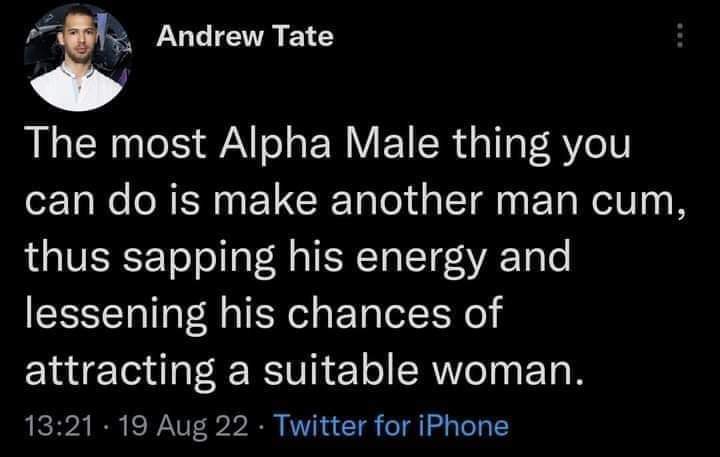Click the dot separator before Twitter for iPhone

[x=260, y=427]
